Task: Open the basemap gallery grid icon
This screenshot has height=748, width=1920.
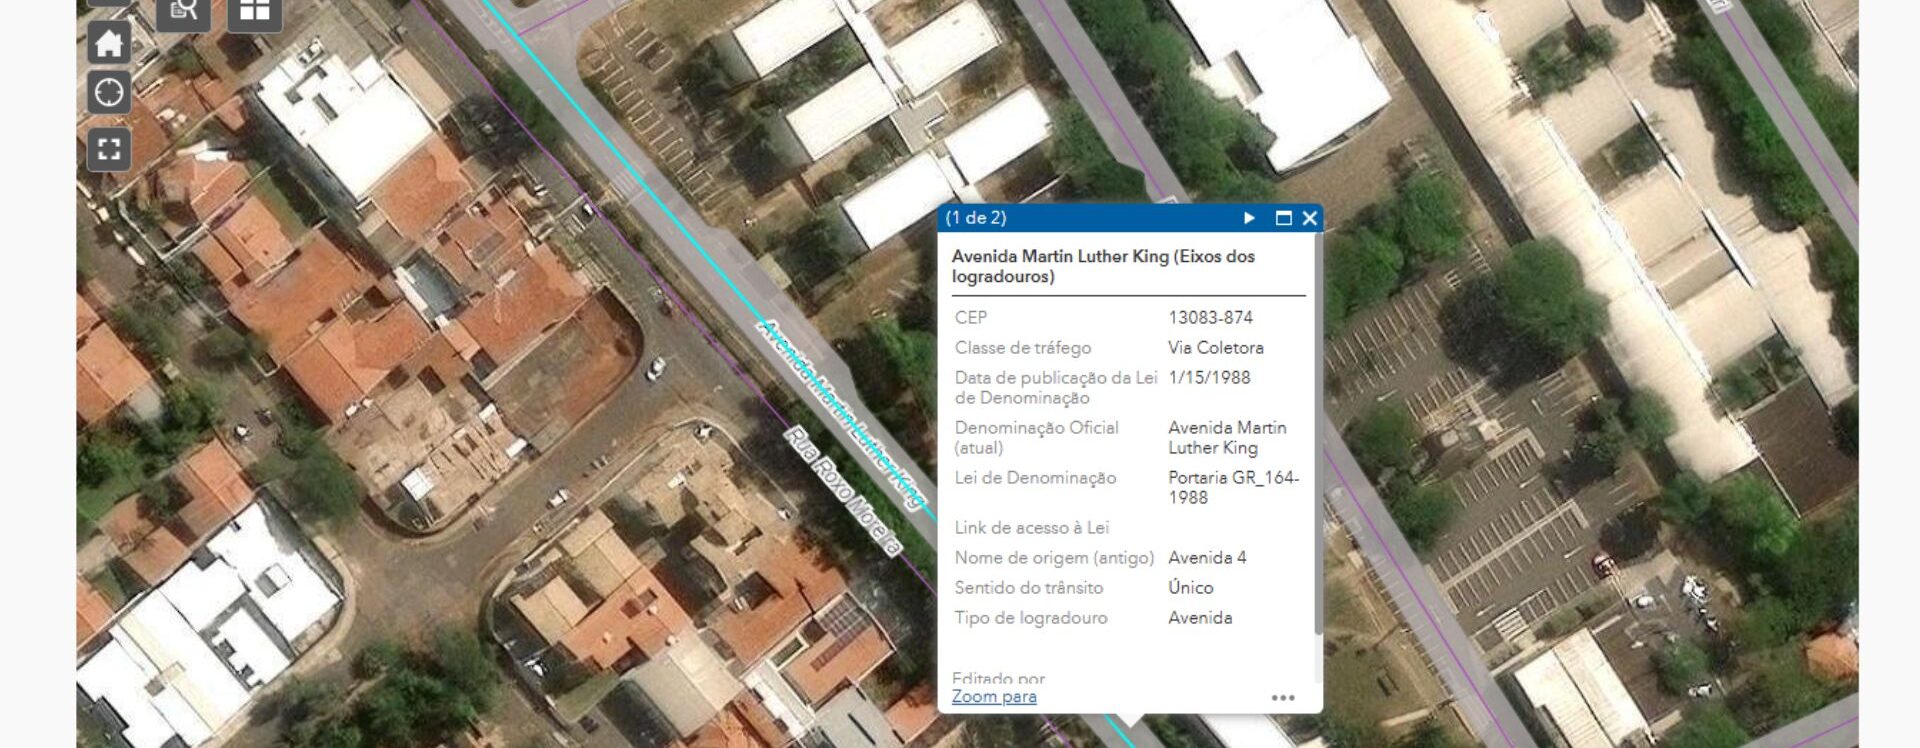Action: [x=254, y=12]
